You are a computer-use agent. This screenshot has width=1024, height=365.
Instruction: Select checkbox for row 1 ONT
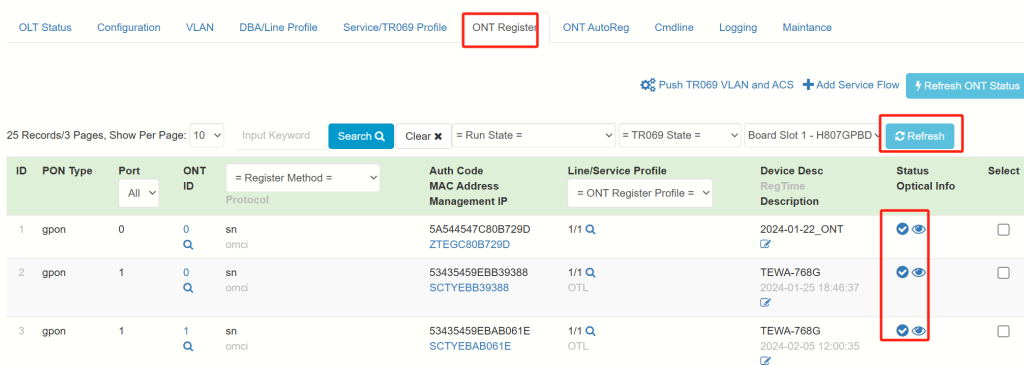tap(1004, 229)
